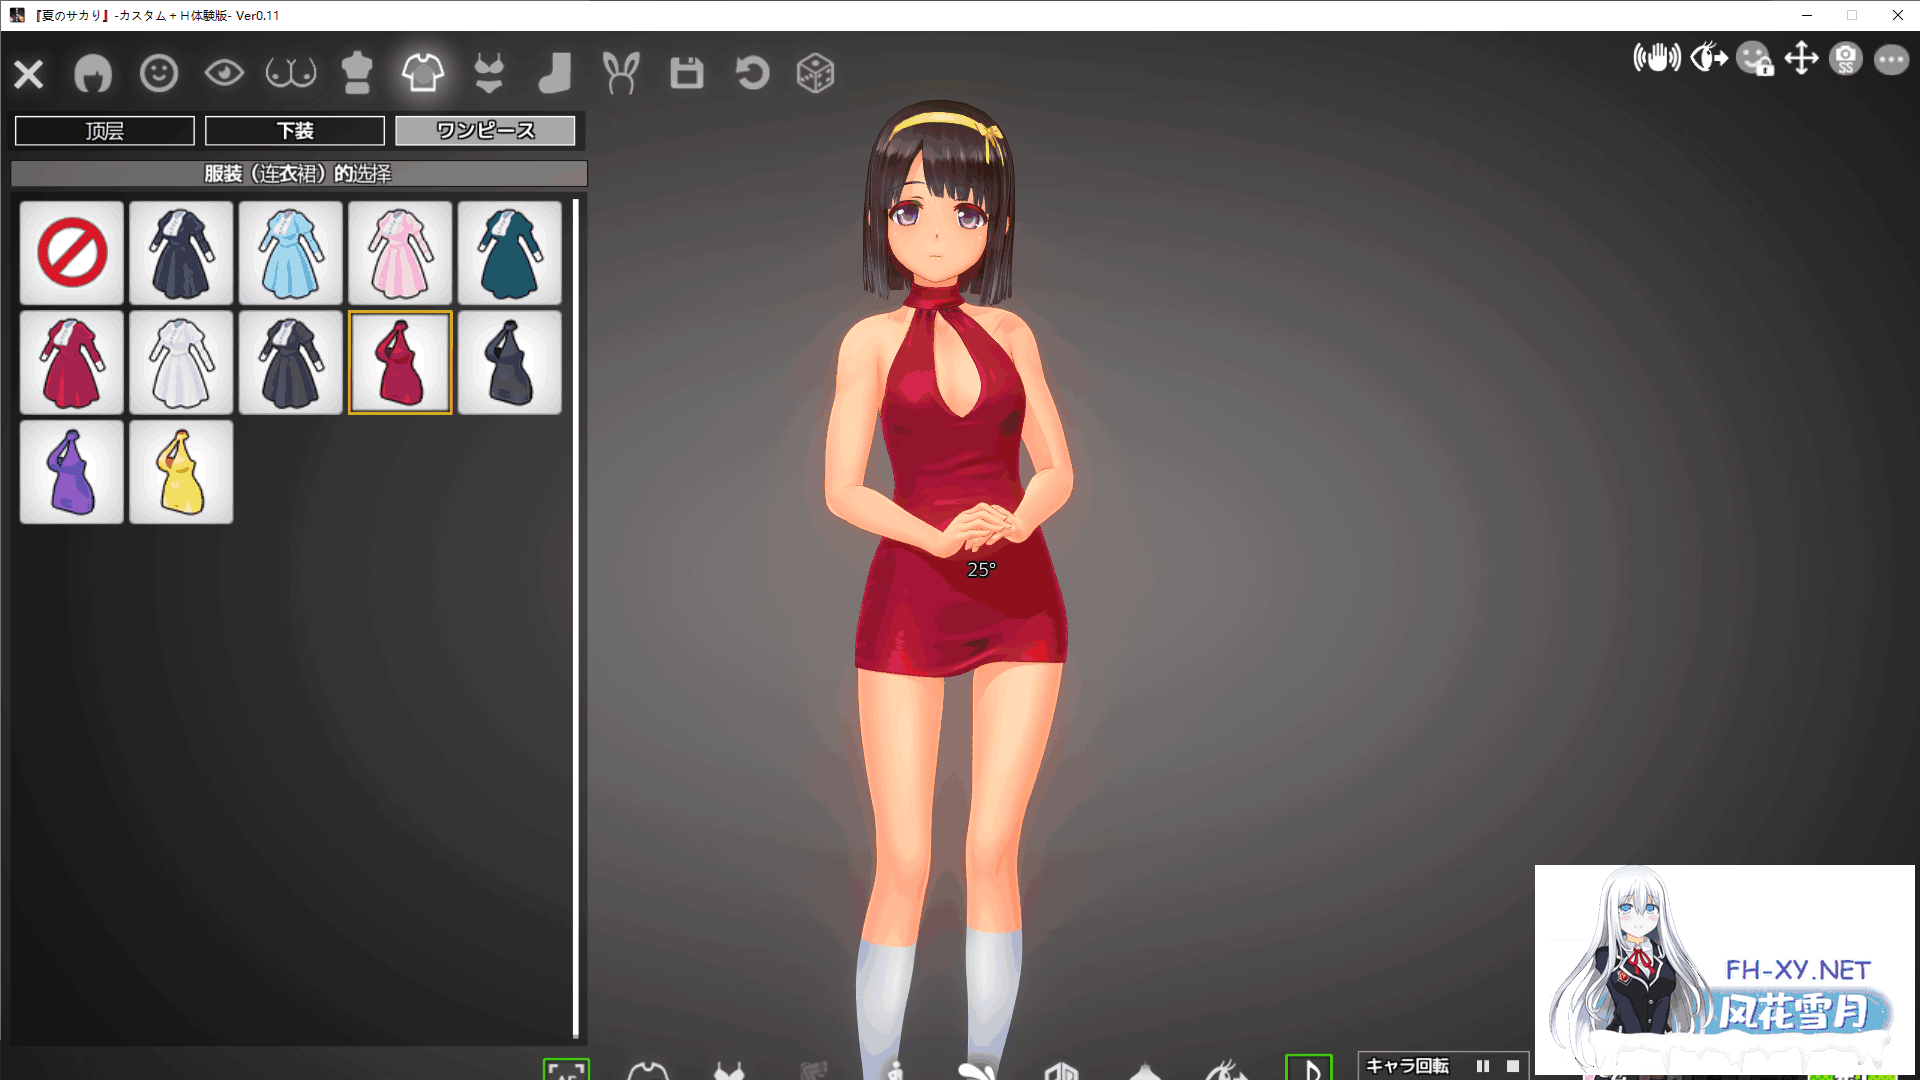The height and width of the screenshot is (1080, 1920).
Task: Select the bunny-ears accessory panel
Action: tap(620, 72)
